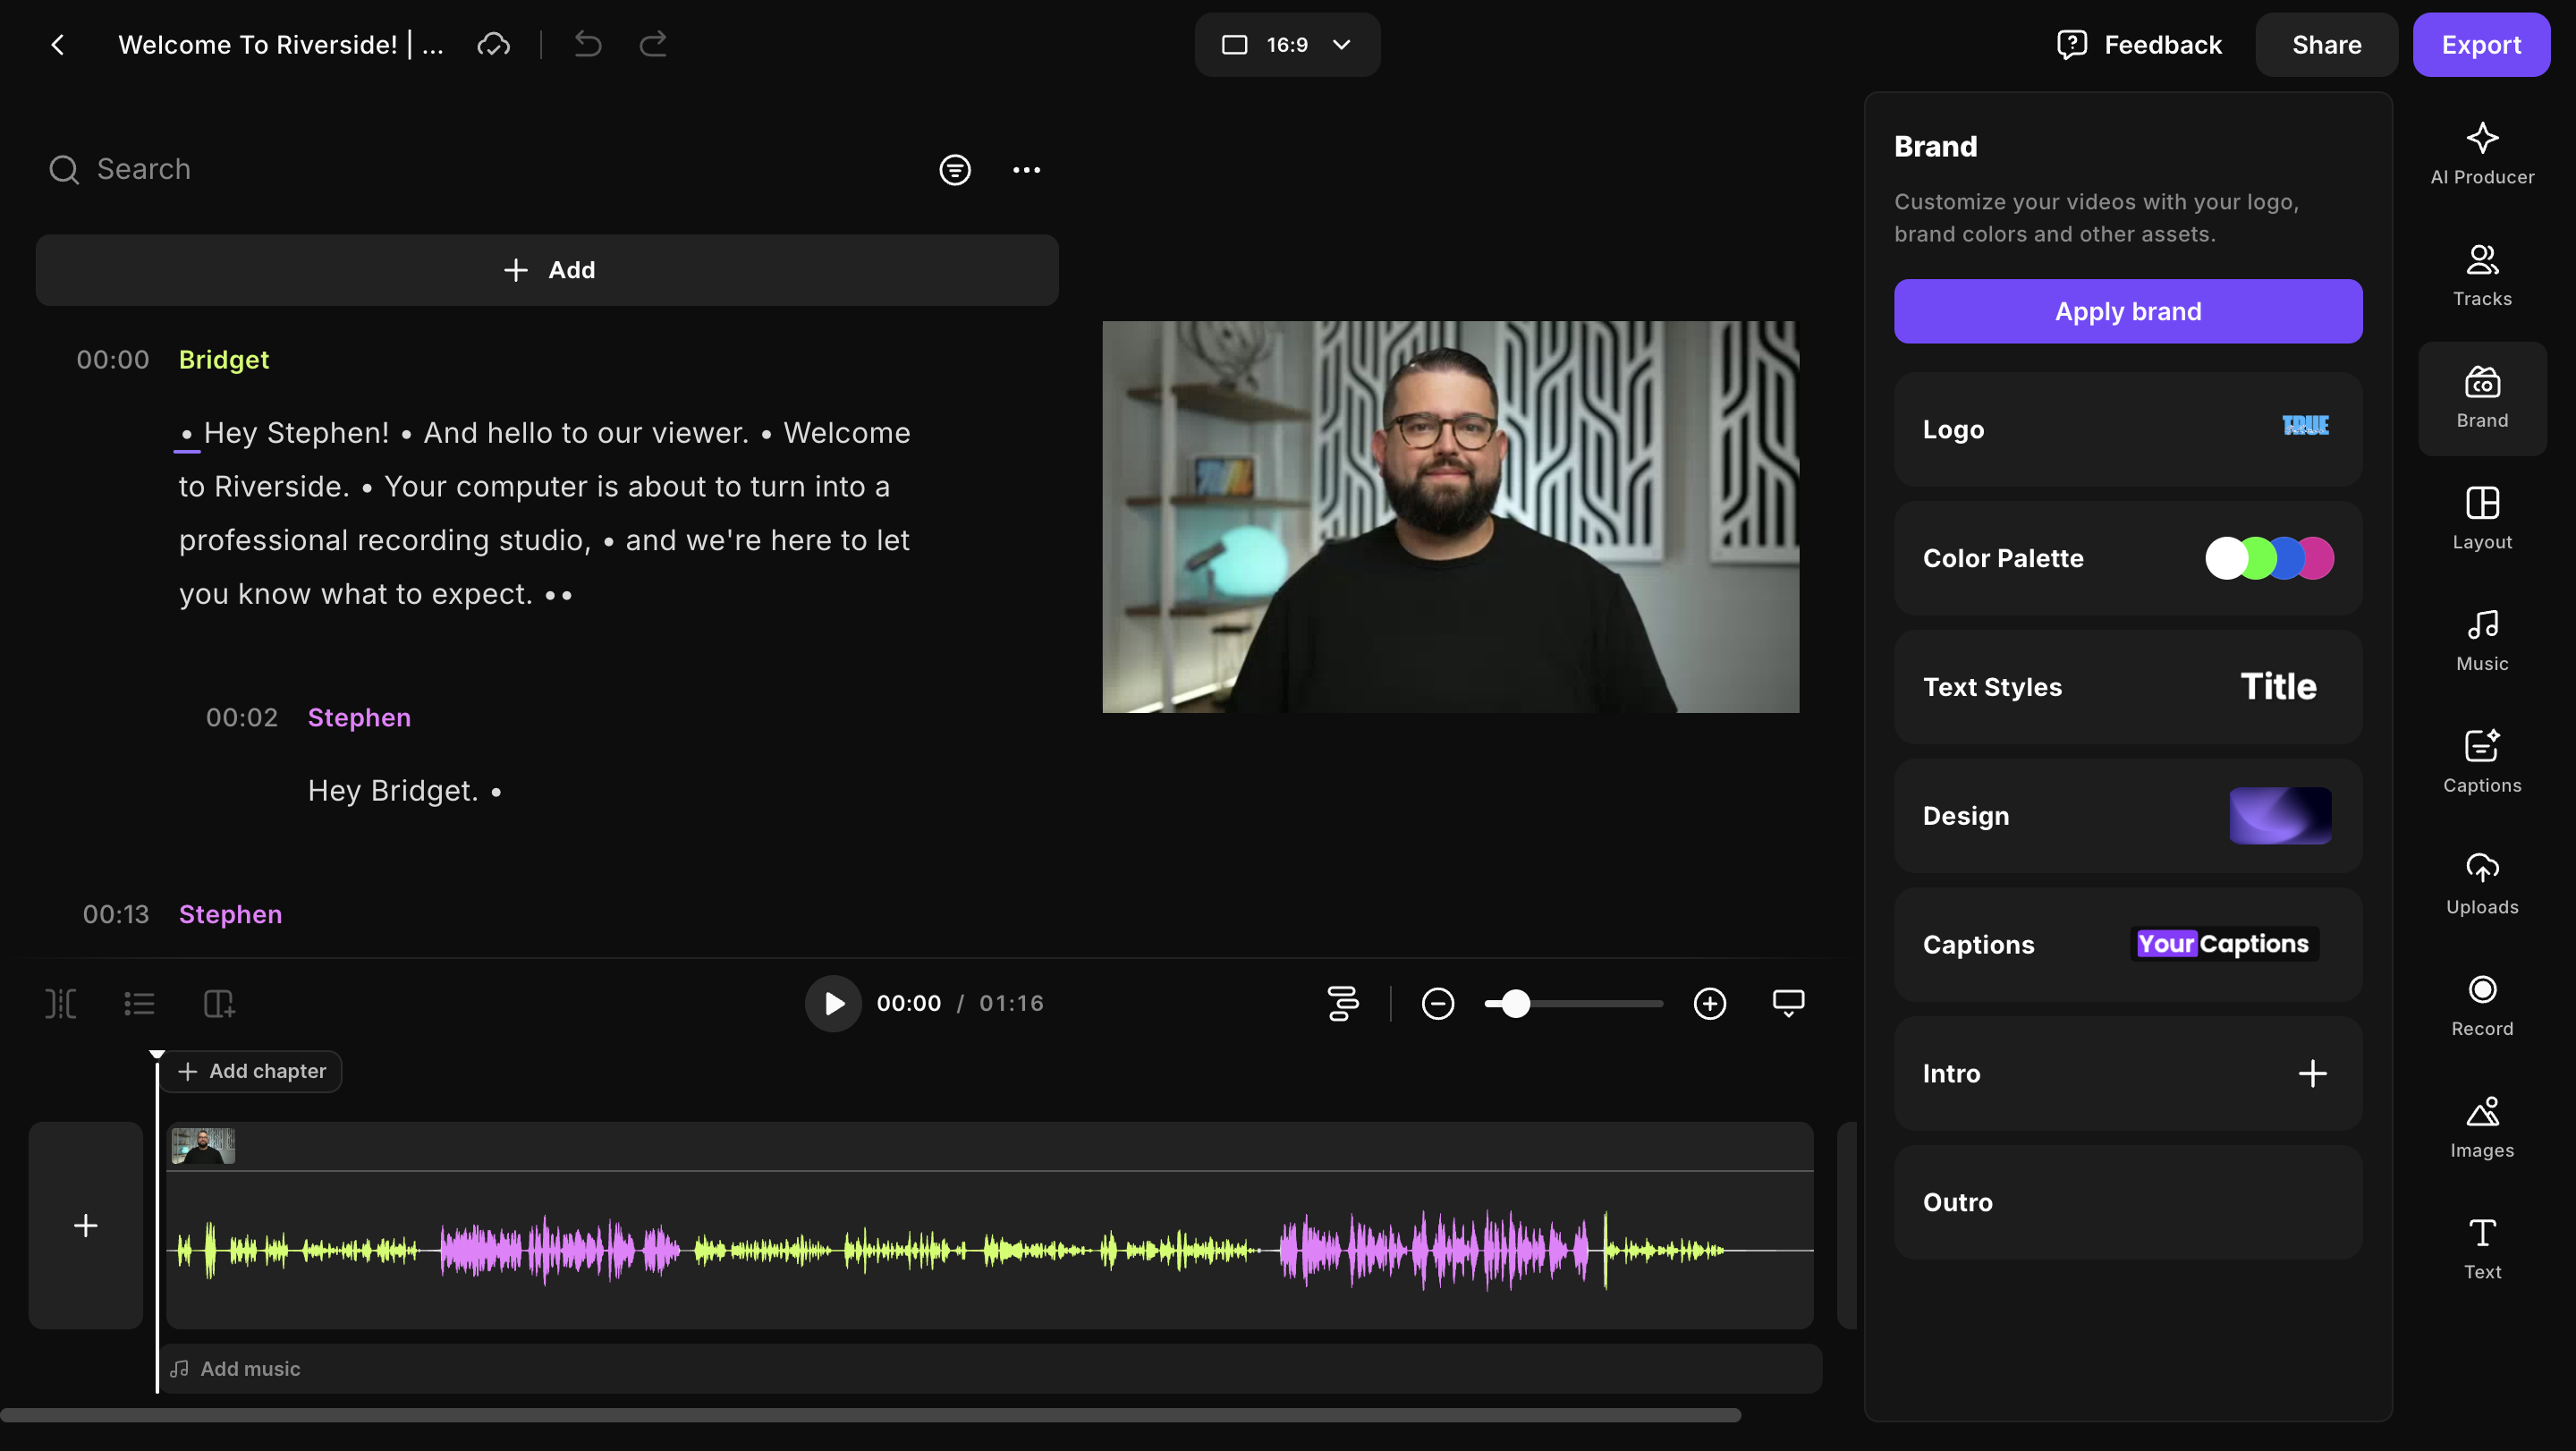Switch to the Layout tab
This screenshot has width=2576, height=1451.
[x=2481, y=519]
